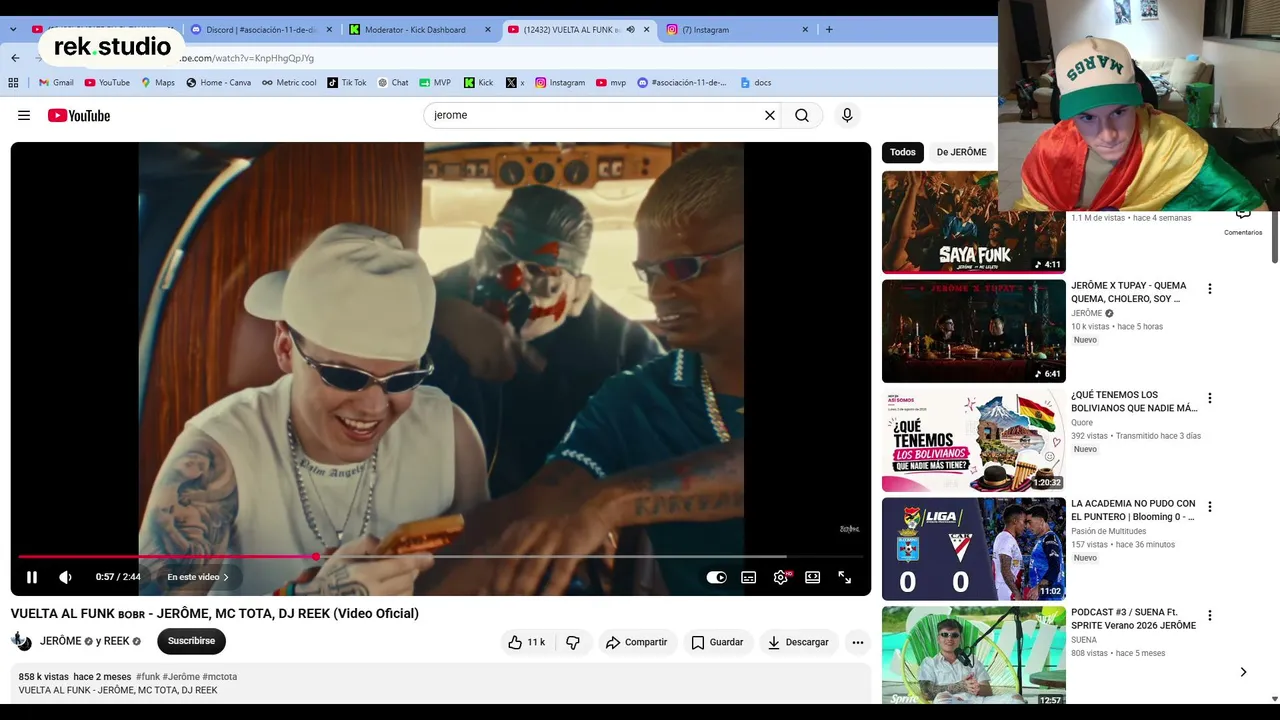Open the Home - Canva bookmark
Viewport: 1280px width, 720px height.
tap(218, 83)
